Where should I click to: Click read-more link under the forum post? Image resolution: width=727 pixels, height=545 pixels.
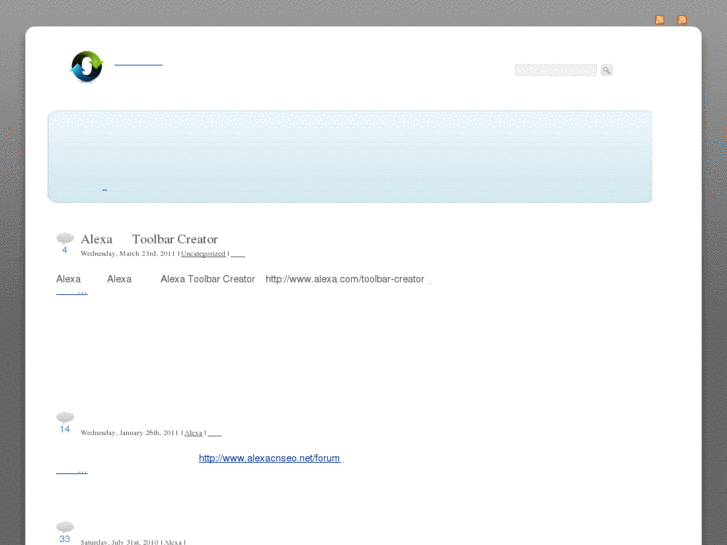[x=72, y=472]
